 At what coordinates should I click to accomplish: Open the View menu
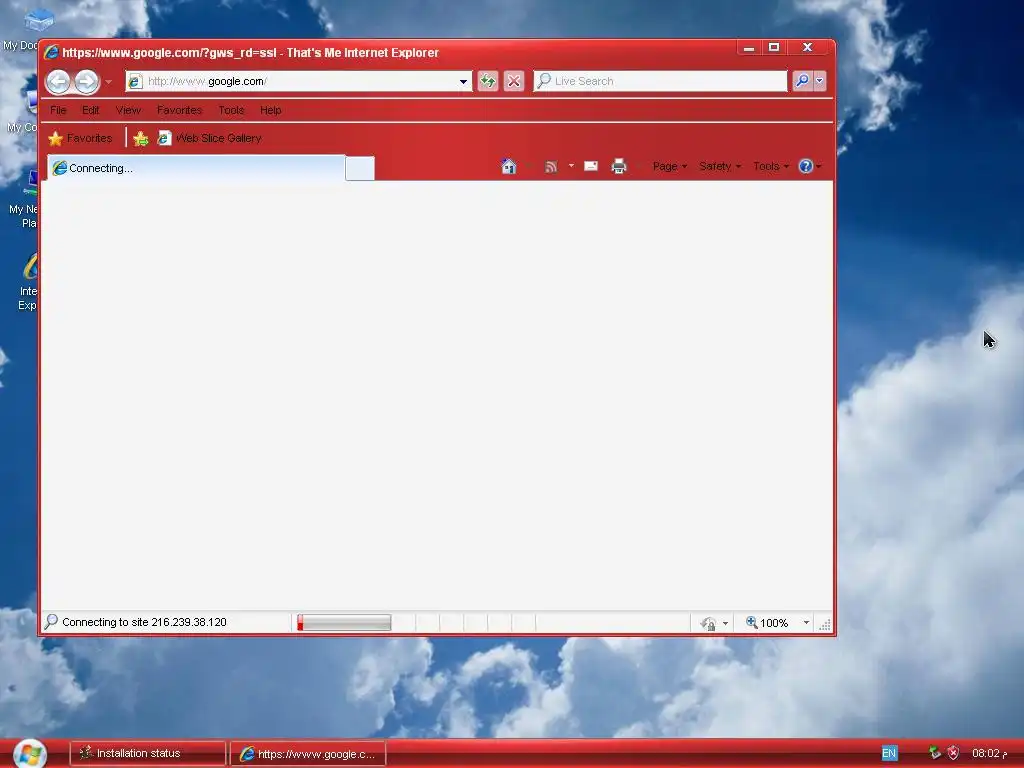(x=128, y=110)
